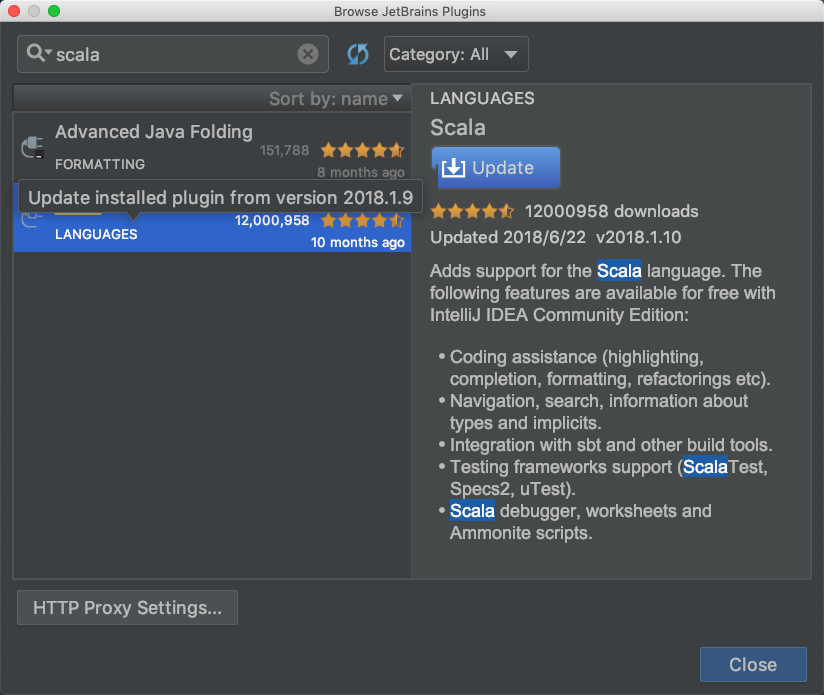Open the Category: All dropdown
This screenshot has height=695, width=824.
(456, 54)
